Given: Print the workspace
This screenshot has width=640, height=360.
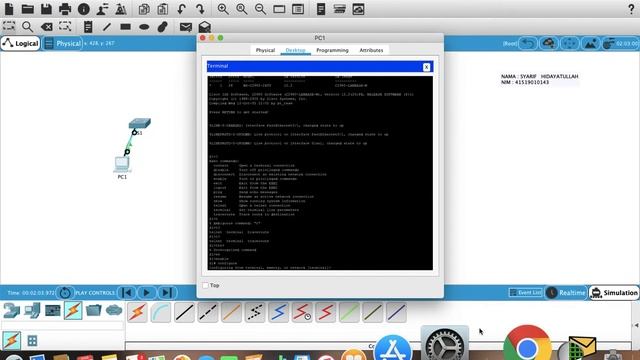Looking at the screenshot, I should (65, 9).
